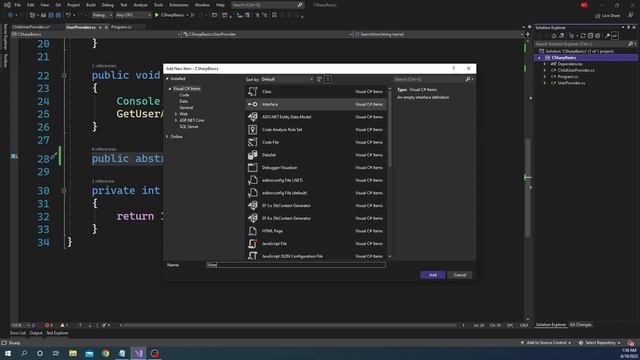Start debugging with green play icon
The height and width of the screenshot is (360, 640).
157,15
